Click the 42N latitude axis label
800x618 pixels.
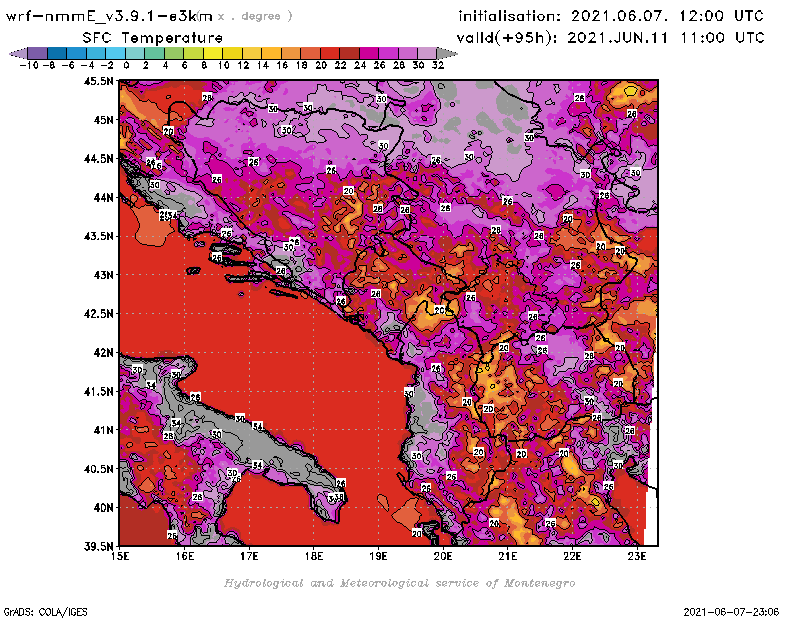pyautogui.click(x=102, y=352)
